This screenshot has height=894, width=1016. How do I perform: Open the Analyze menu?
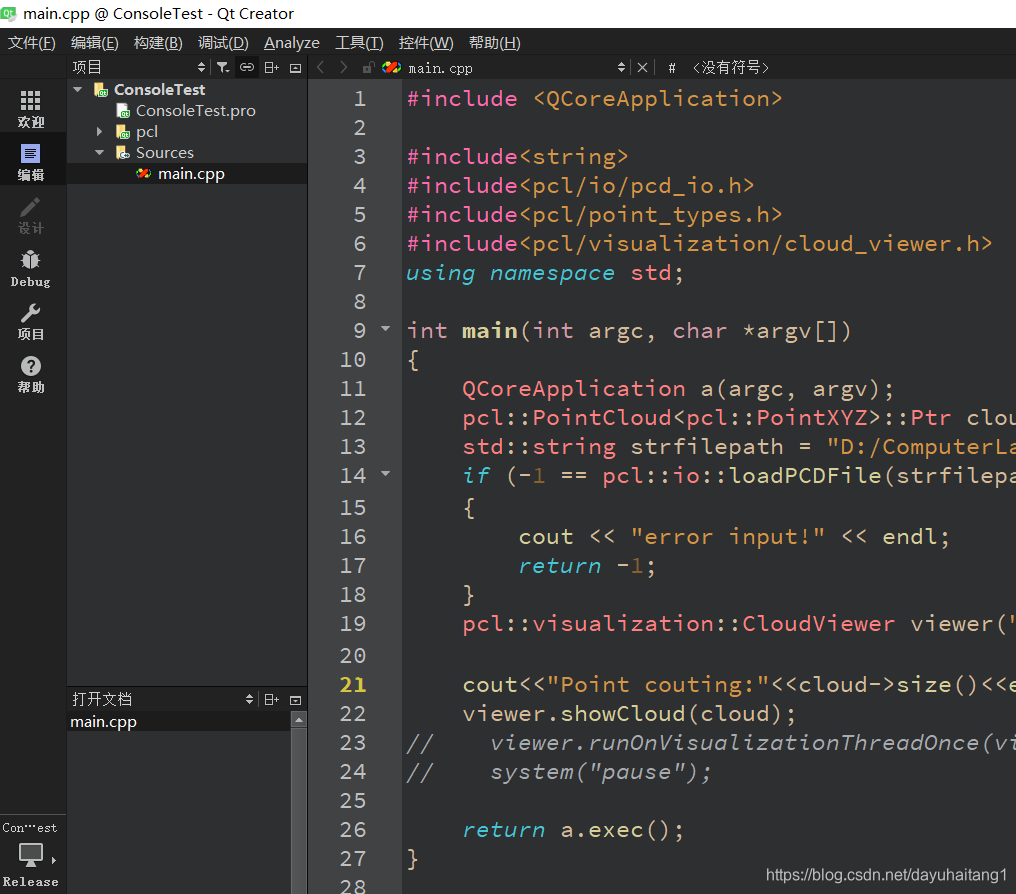[x=292, y=43]
